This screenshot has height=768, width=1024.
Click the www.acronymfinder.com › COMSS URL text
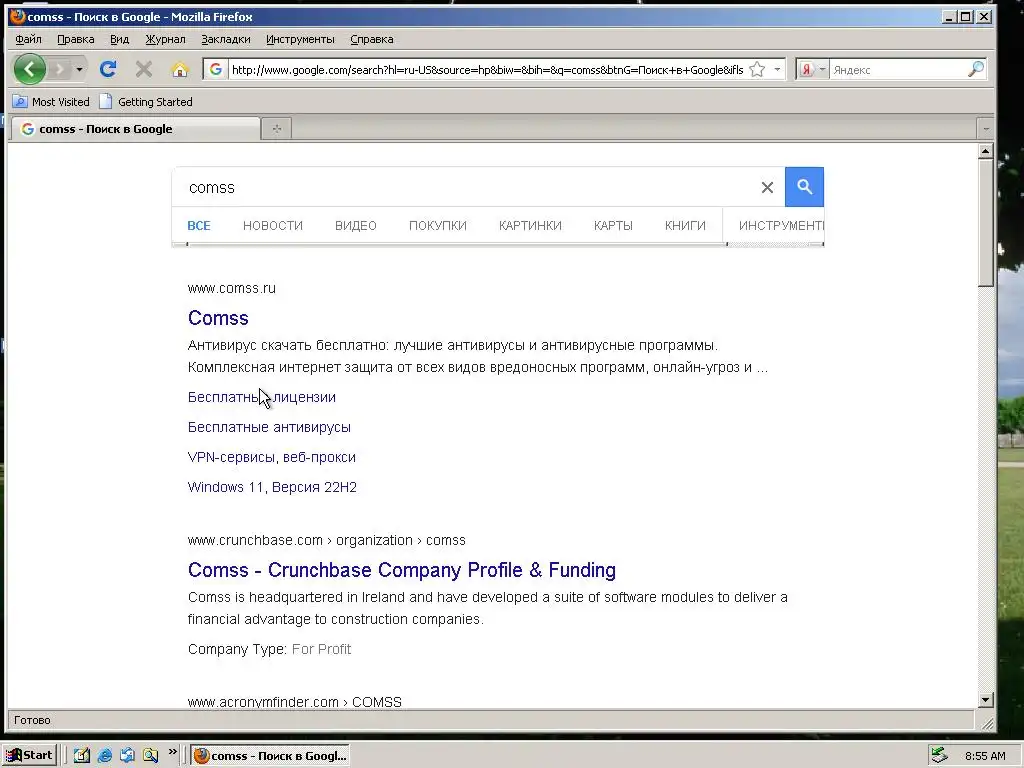coord(295,702)
